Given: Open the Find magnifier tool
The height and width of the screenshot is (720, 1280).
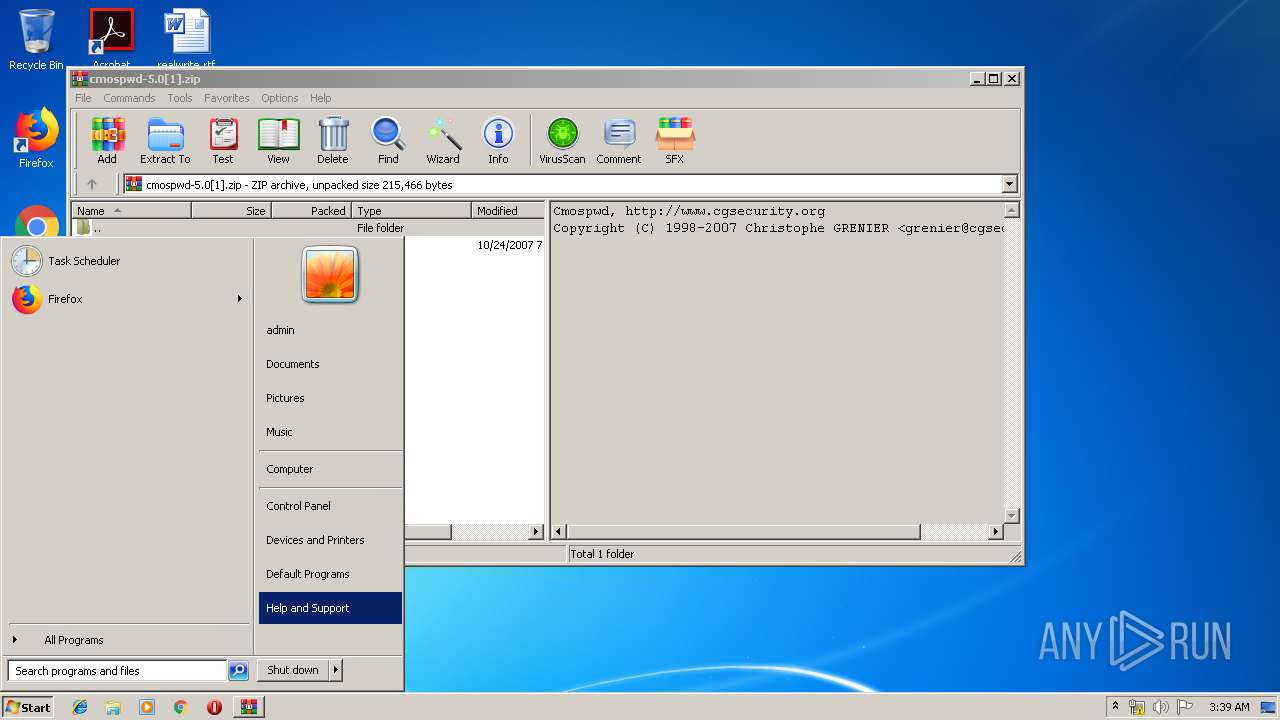Looking at the screenshot, I should [x=388, y=140].
